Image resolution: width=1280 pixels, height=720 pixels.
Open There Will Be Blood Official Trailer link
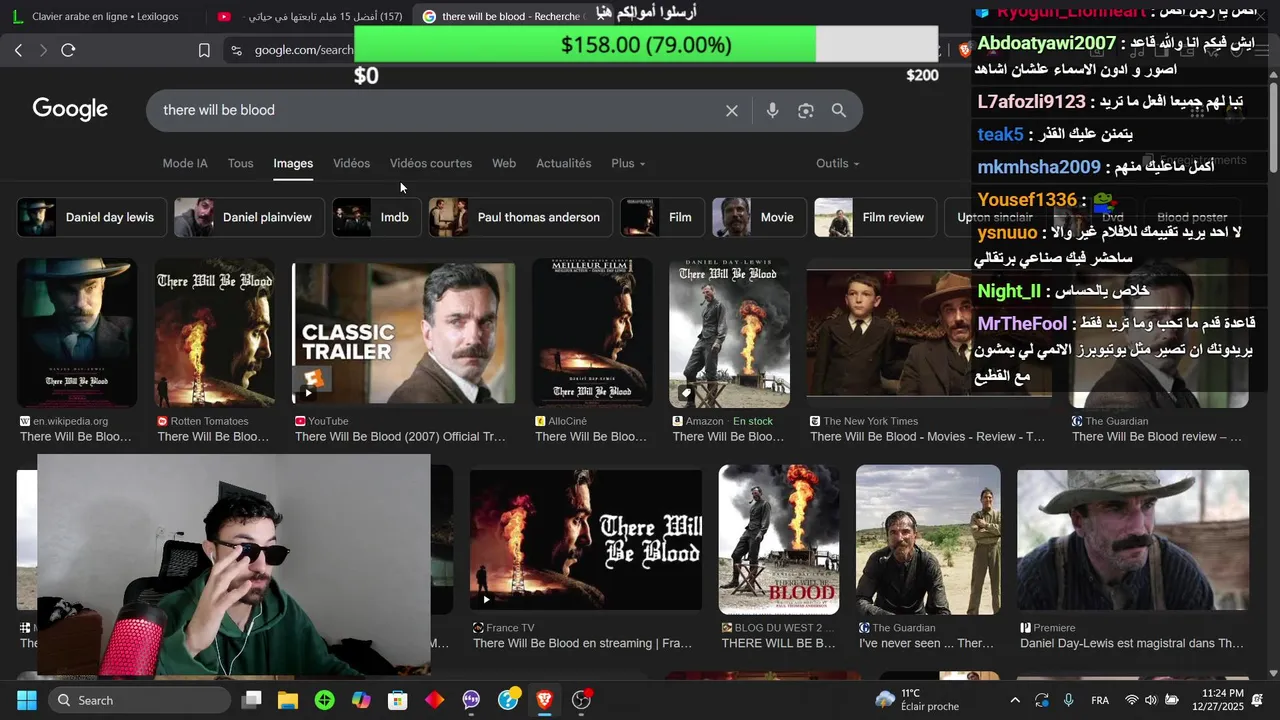click(400, 437)
